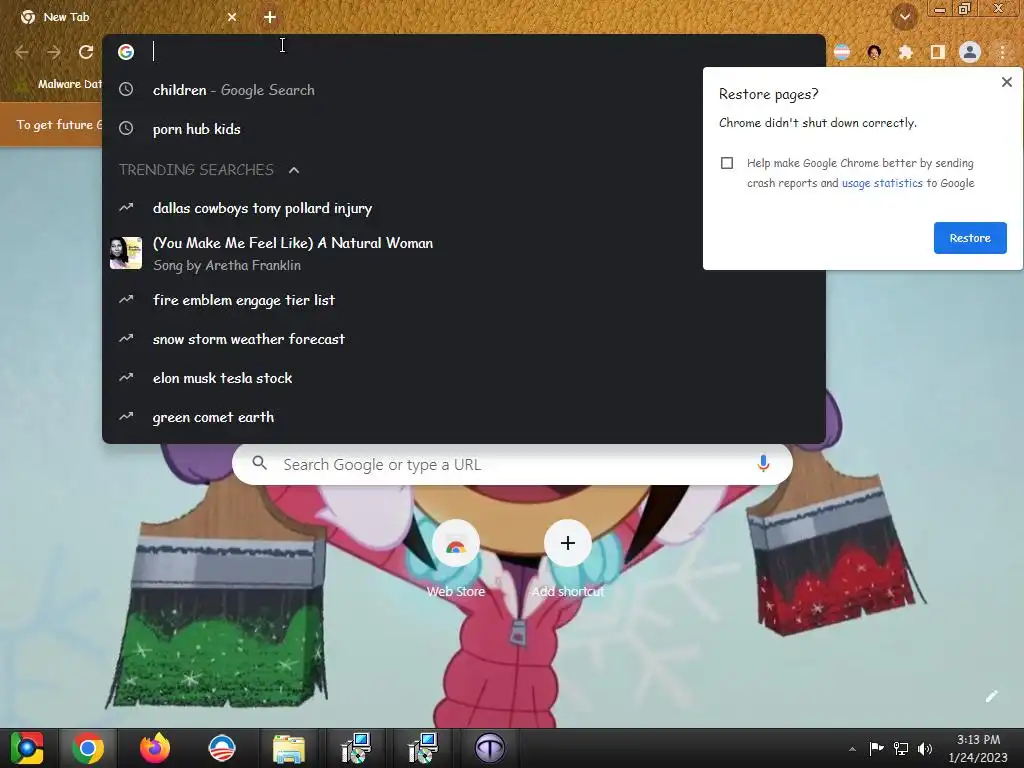Choose the 'A Natural Woman' song suggestion
1024x768 pixels.
point(464,253)
